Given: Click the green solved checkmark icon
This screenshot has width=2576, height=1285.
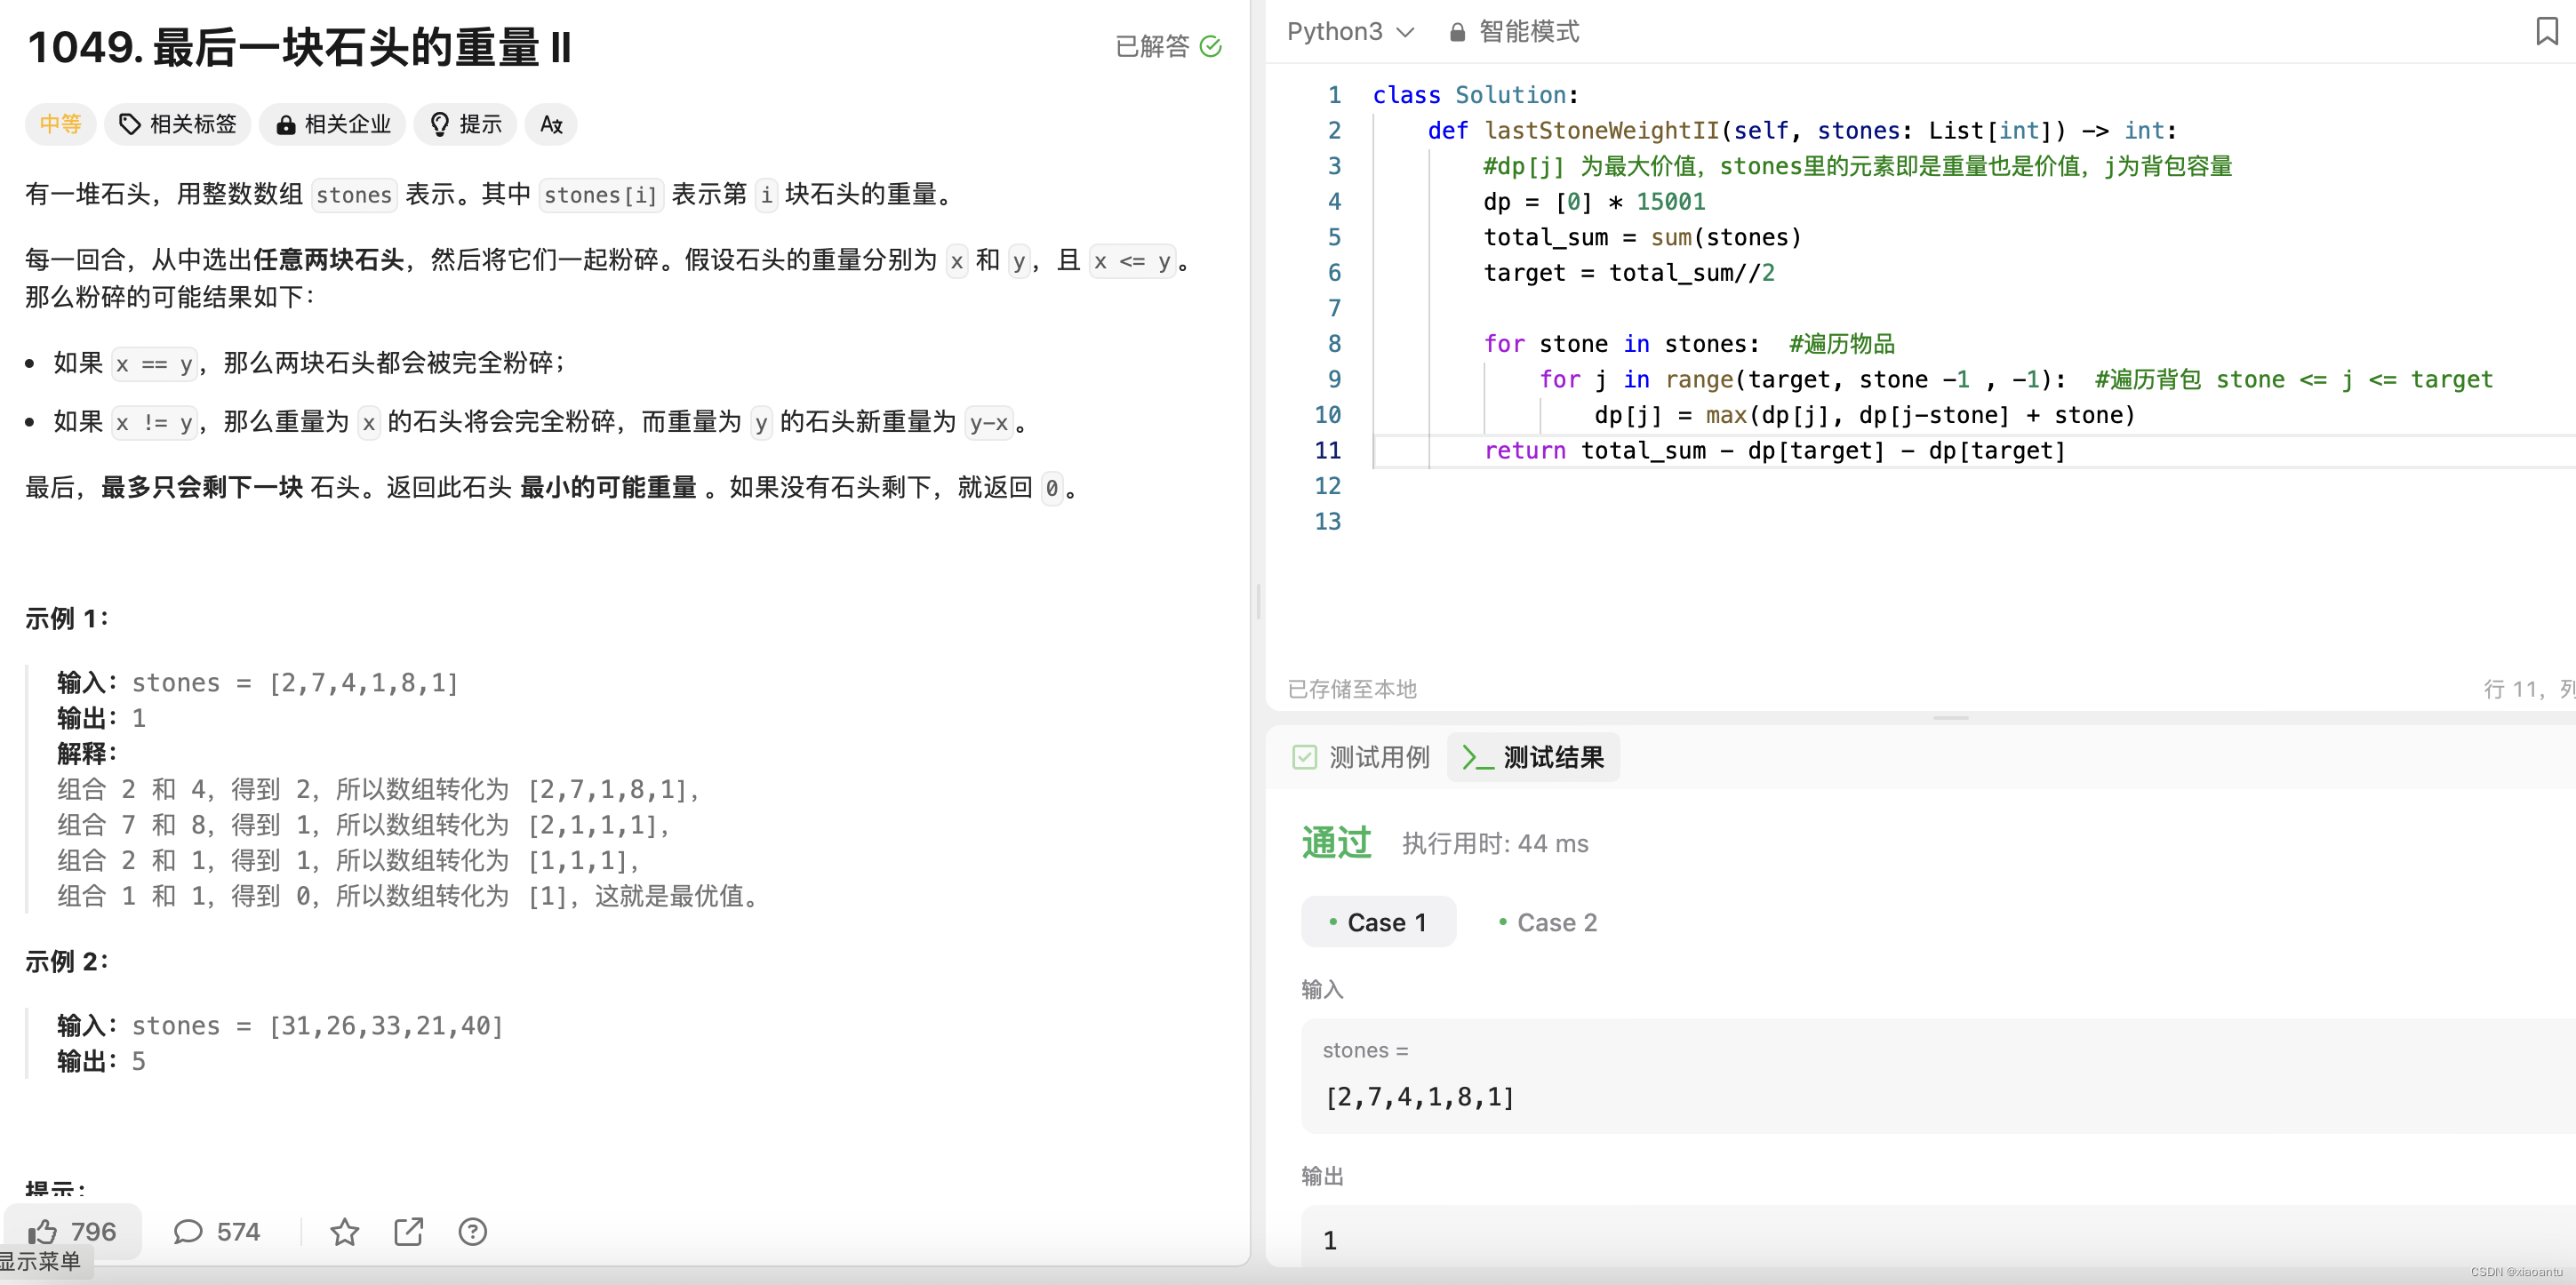Looking at the screenshot, I should [1210, 46].
